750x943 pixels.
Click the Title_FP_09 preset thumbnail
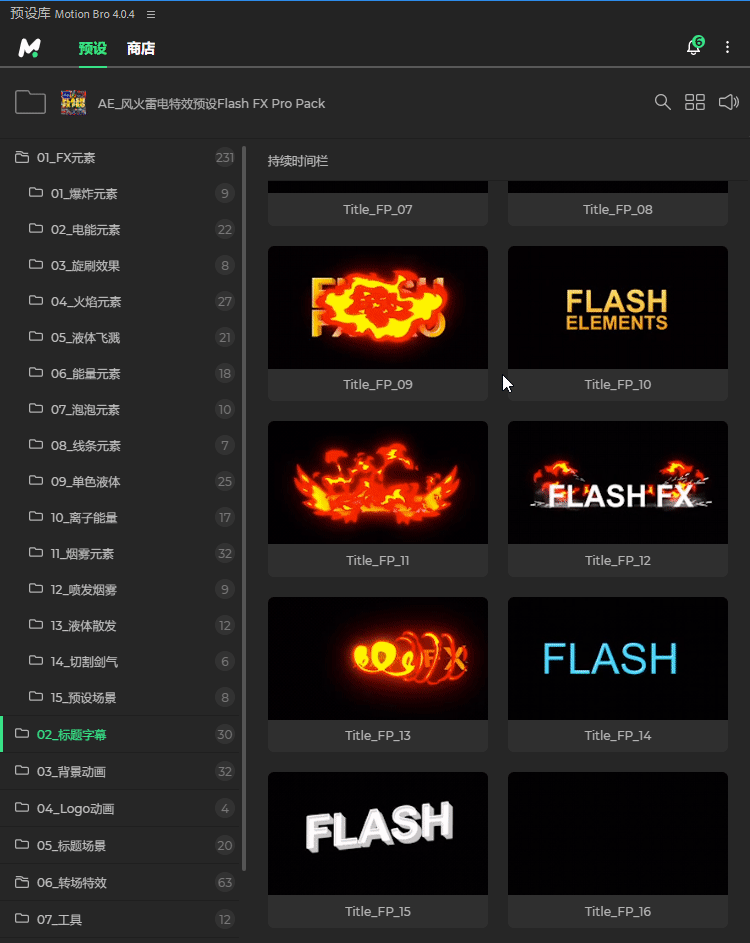point(378,307)
